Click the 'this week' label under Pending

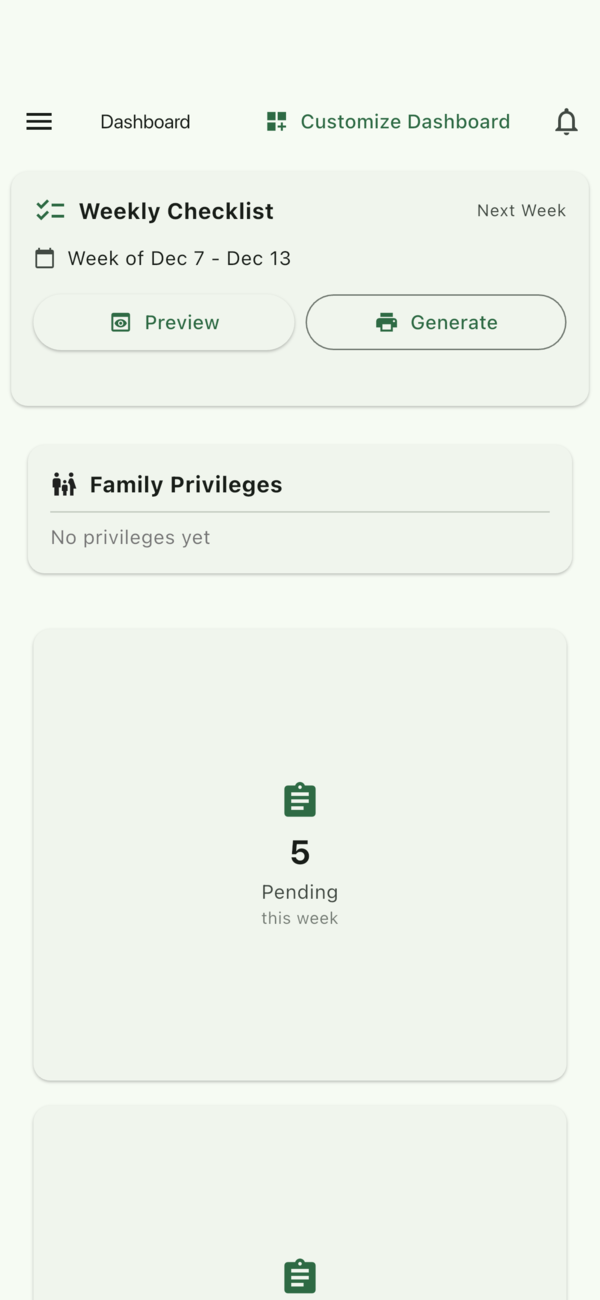(299, 918)
